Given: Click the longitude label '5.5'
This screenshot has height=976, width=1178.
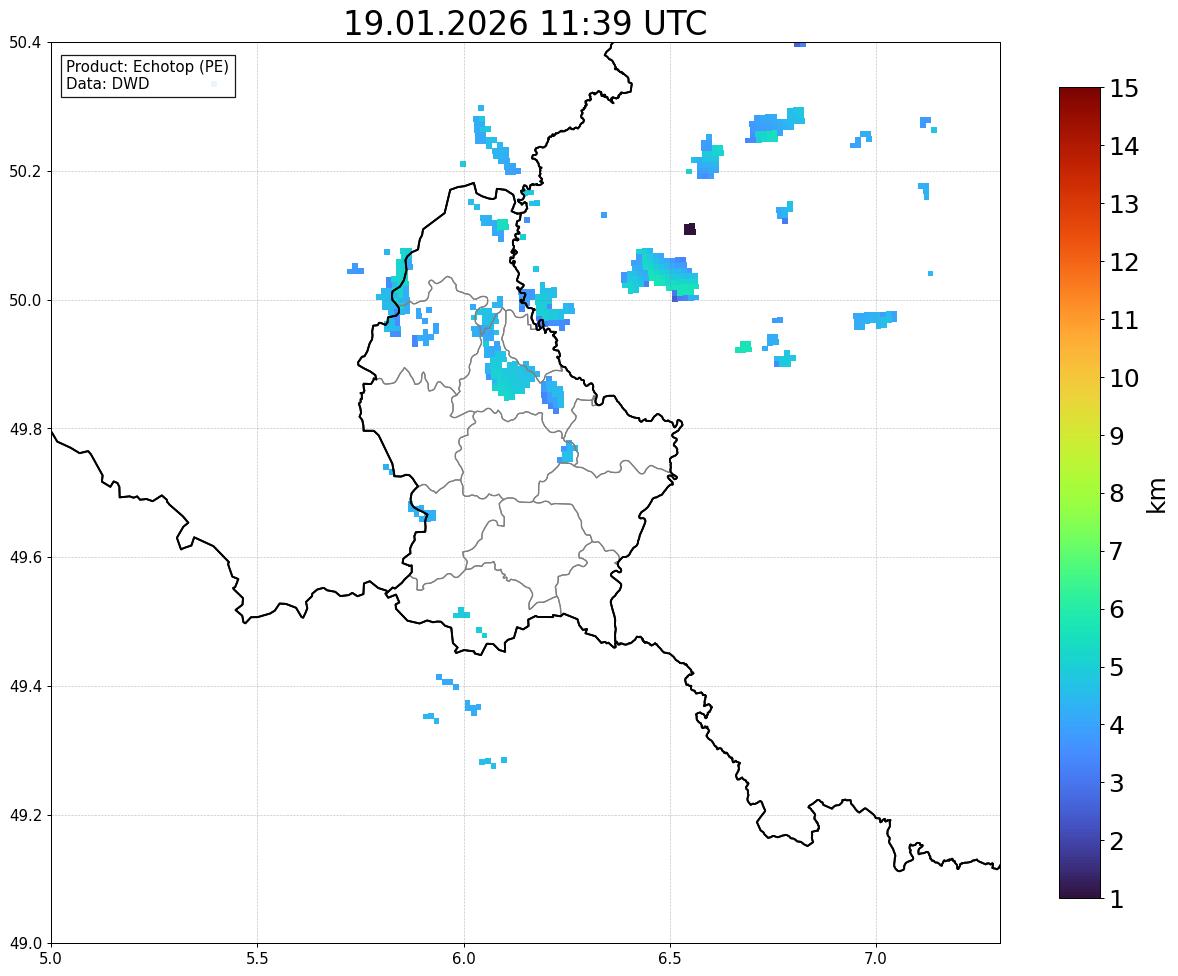Looking at the screenshot, I should click(258, 959).
